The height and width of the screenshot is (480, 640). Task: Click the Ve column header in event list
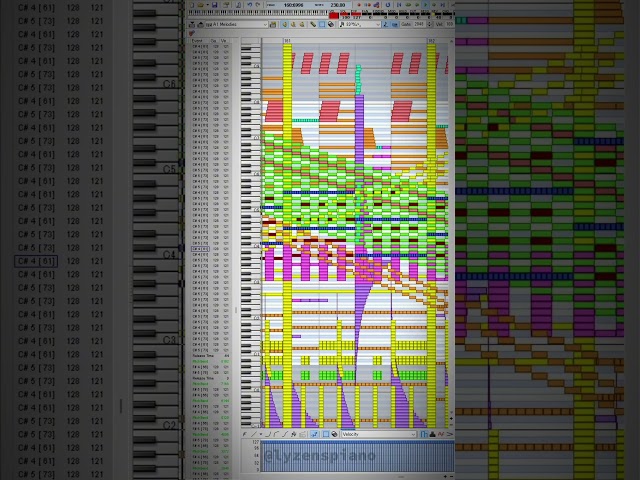point(223,41)
